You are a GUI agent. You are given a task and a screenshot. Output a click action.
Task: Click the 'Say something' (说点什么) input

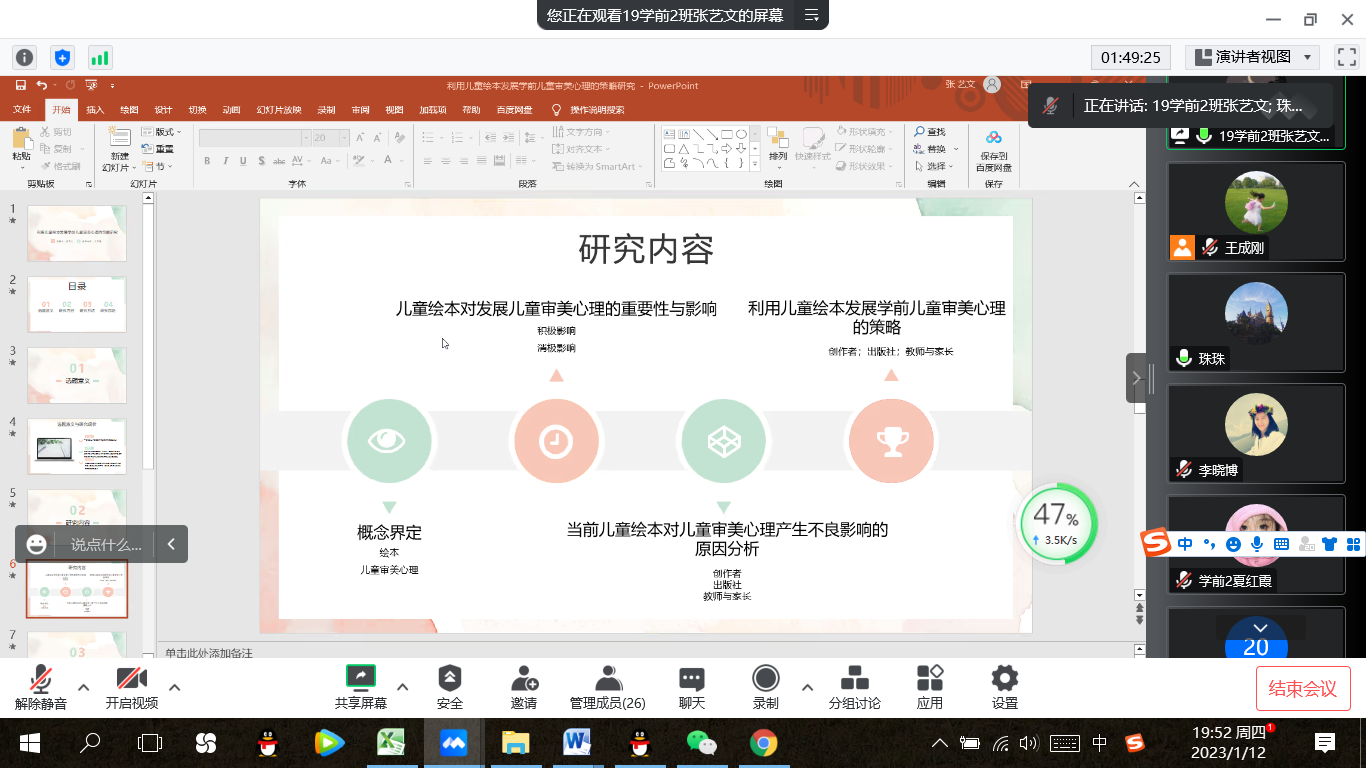click(x=105, y=545)
